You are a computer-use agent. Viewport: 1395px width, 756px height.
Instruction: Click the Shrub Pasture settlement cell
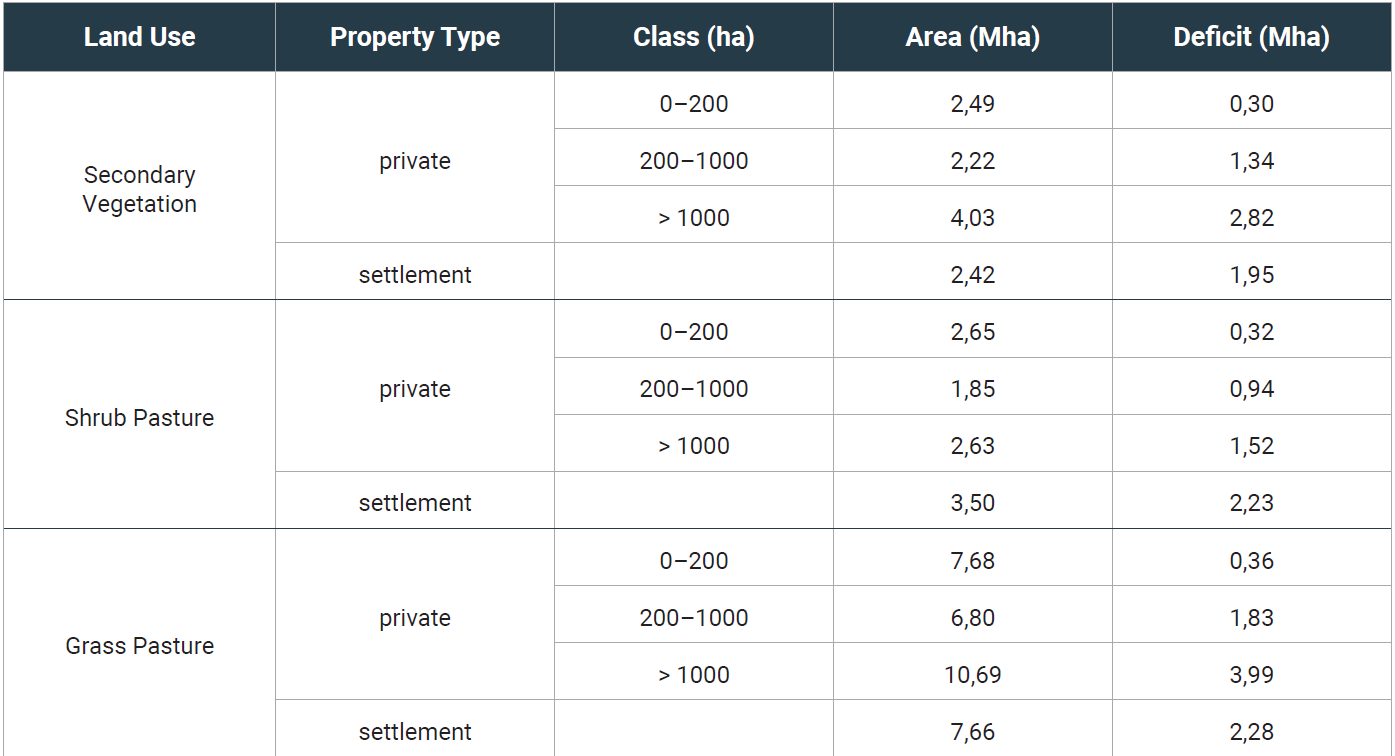[x=415, y=503]
